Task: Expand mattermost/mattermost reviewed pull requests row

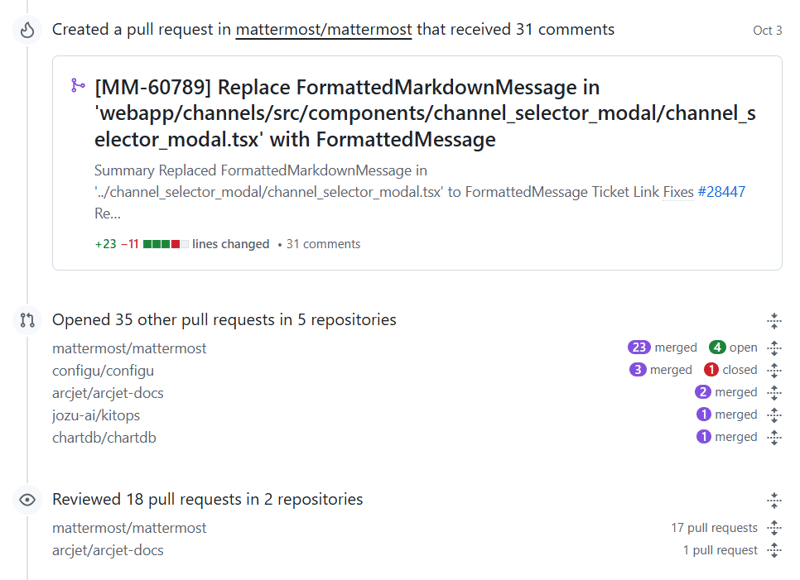Action: coord(774,528)
